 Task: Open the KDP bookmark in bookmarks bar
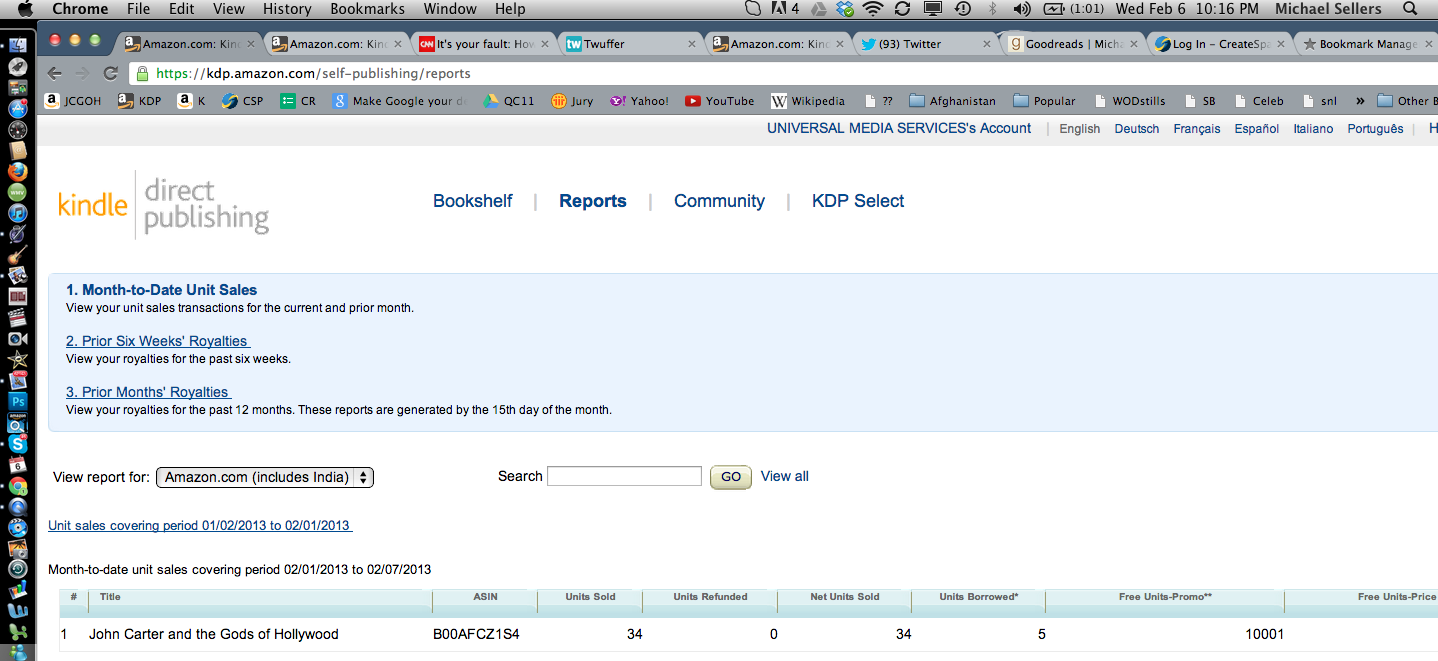tap(139, 101)
